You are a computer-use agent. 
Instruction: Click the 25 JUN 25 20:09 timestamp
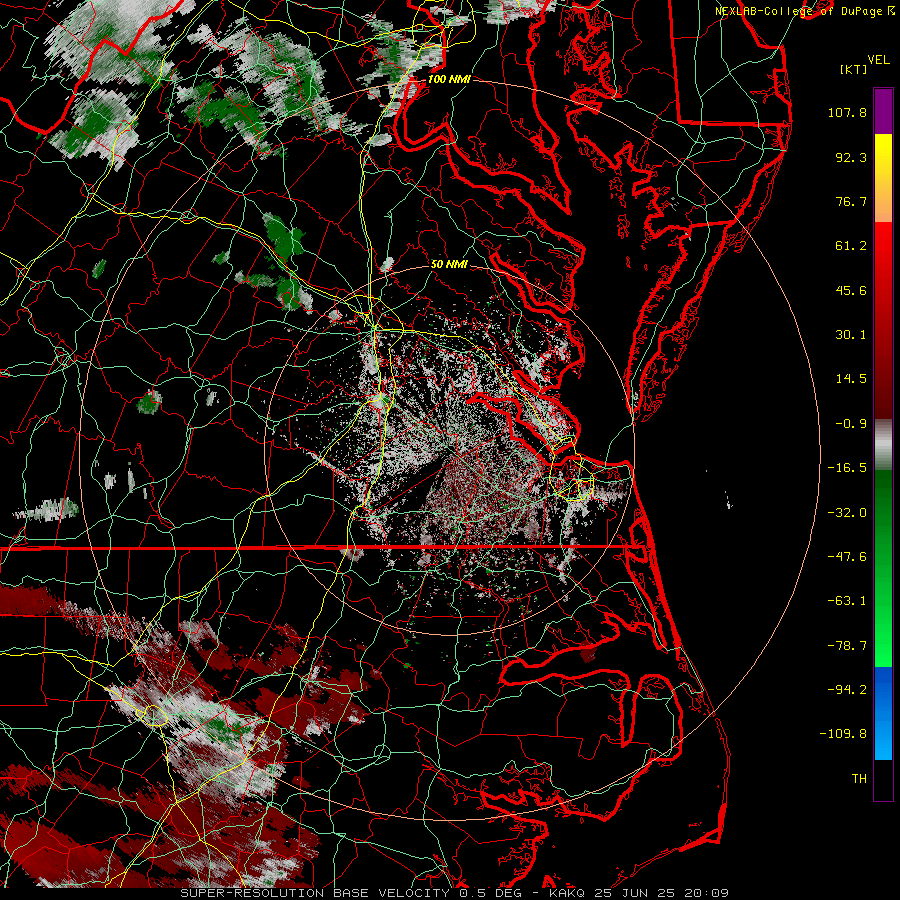click(x=661, y=893)
